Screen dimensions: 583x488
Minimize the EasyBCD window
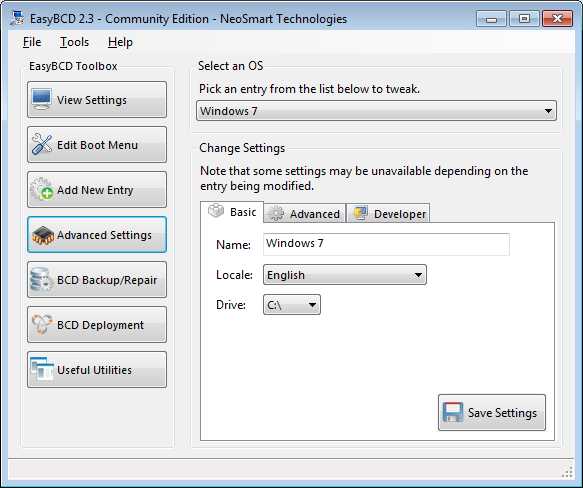tap(491, 19)
